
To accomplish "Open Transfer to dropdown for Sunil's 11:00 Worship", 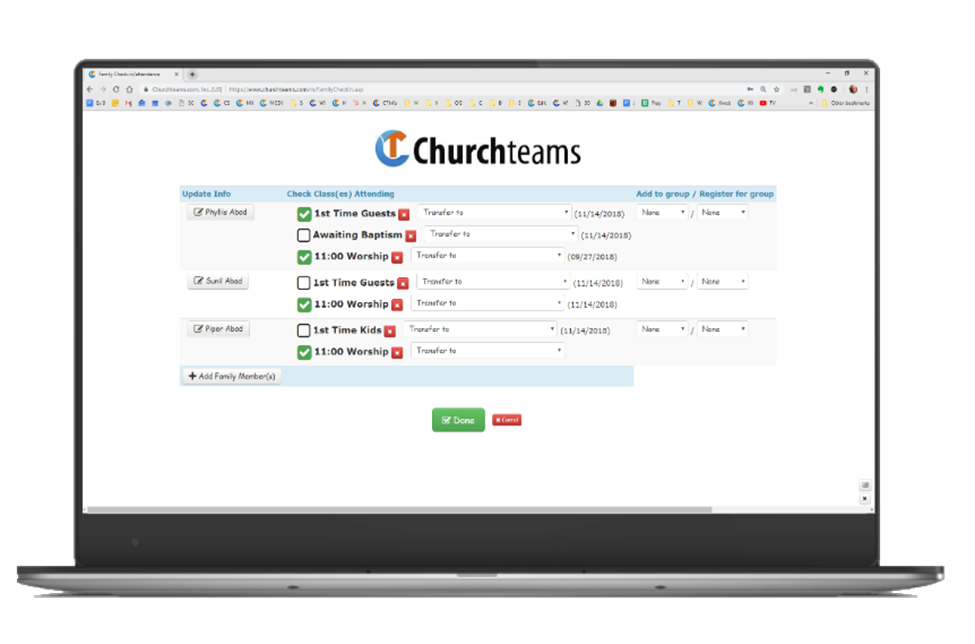I will 488,303.
